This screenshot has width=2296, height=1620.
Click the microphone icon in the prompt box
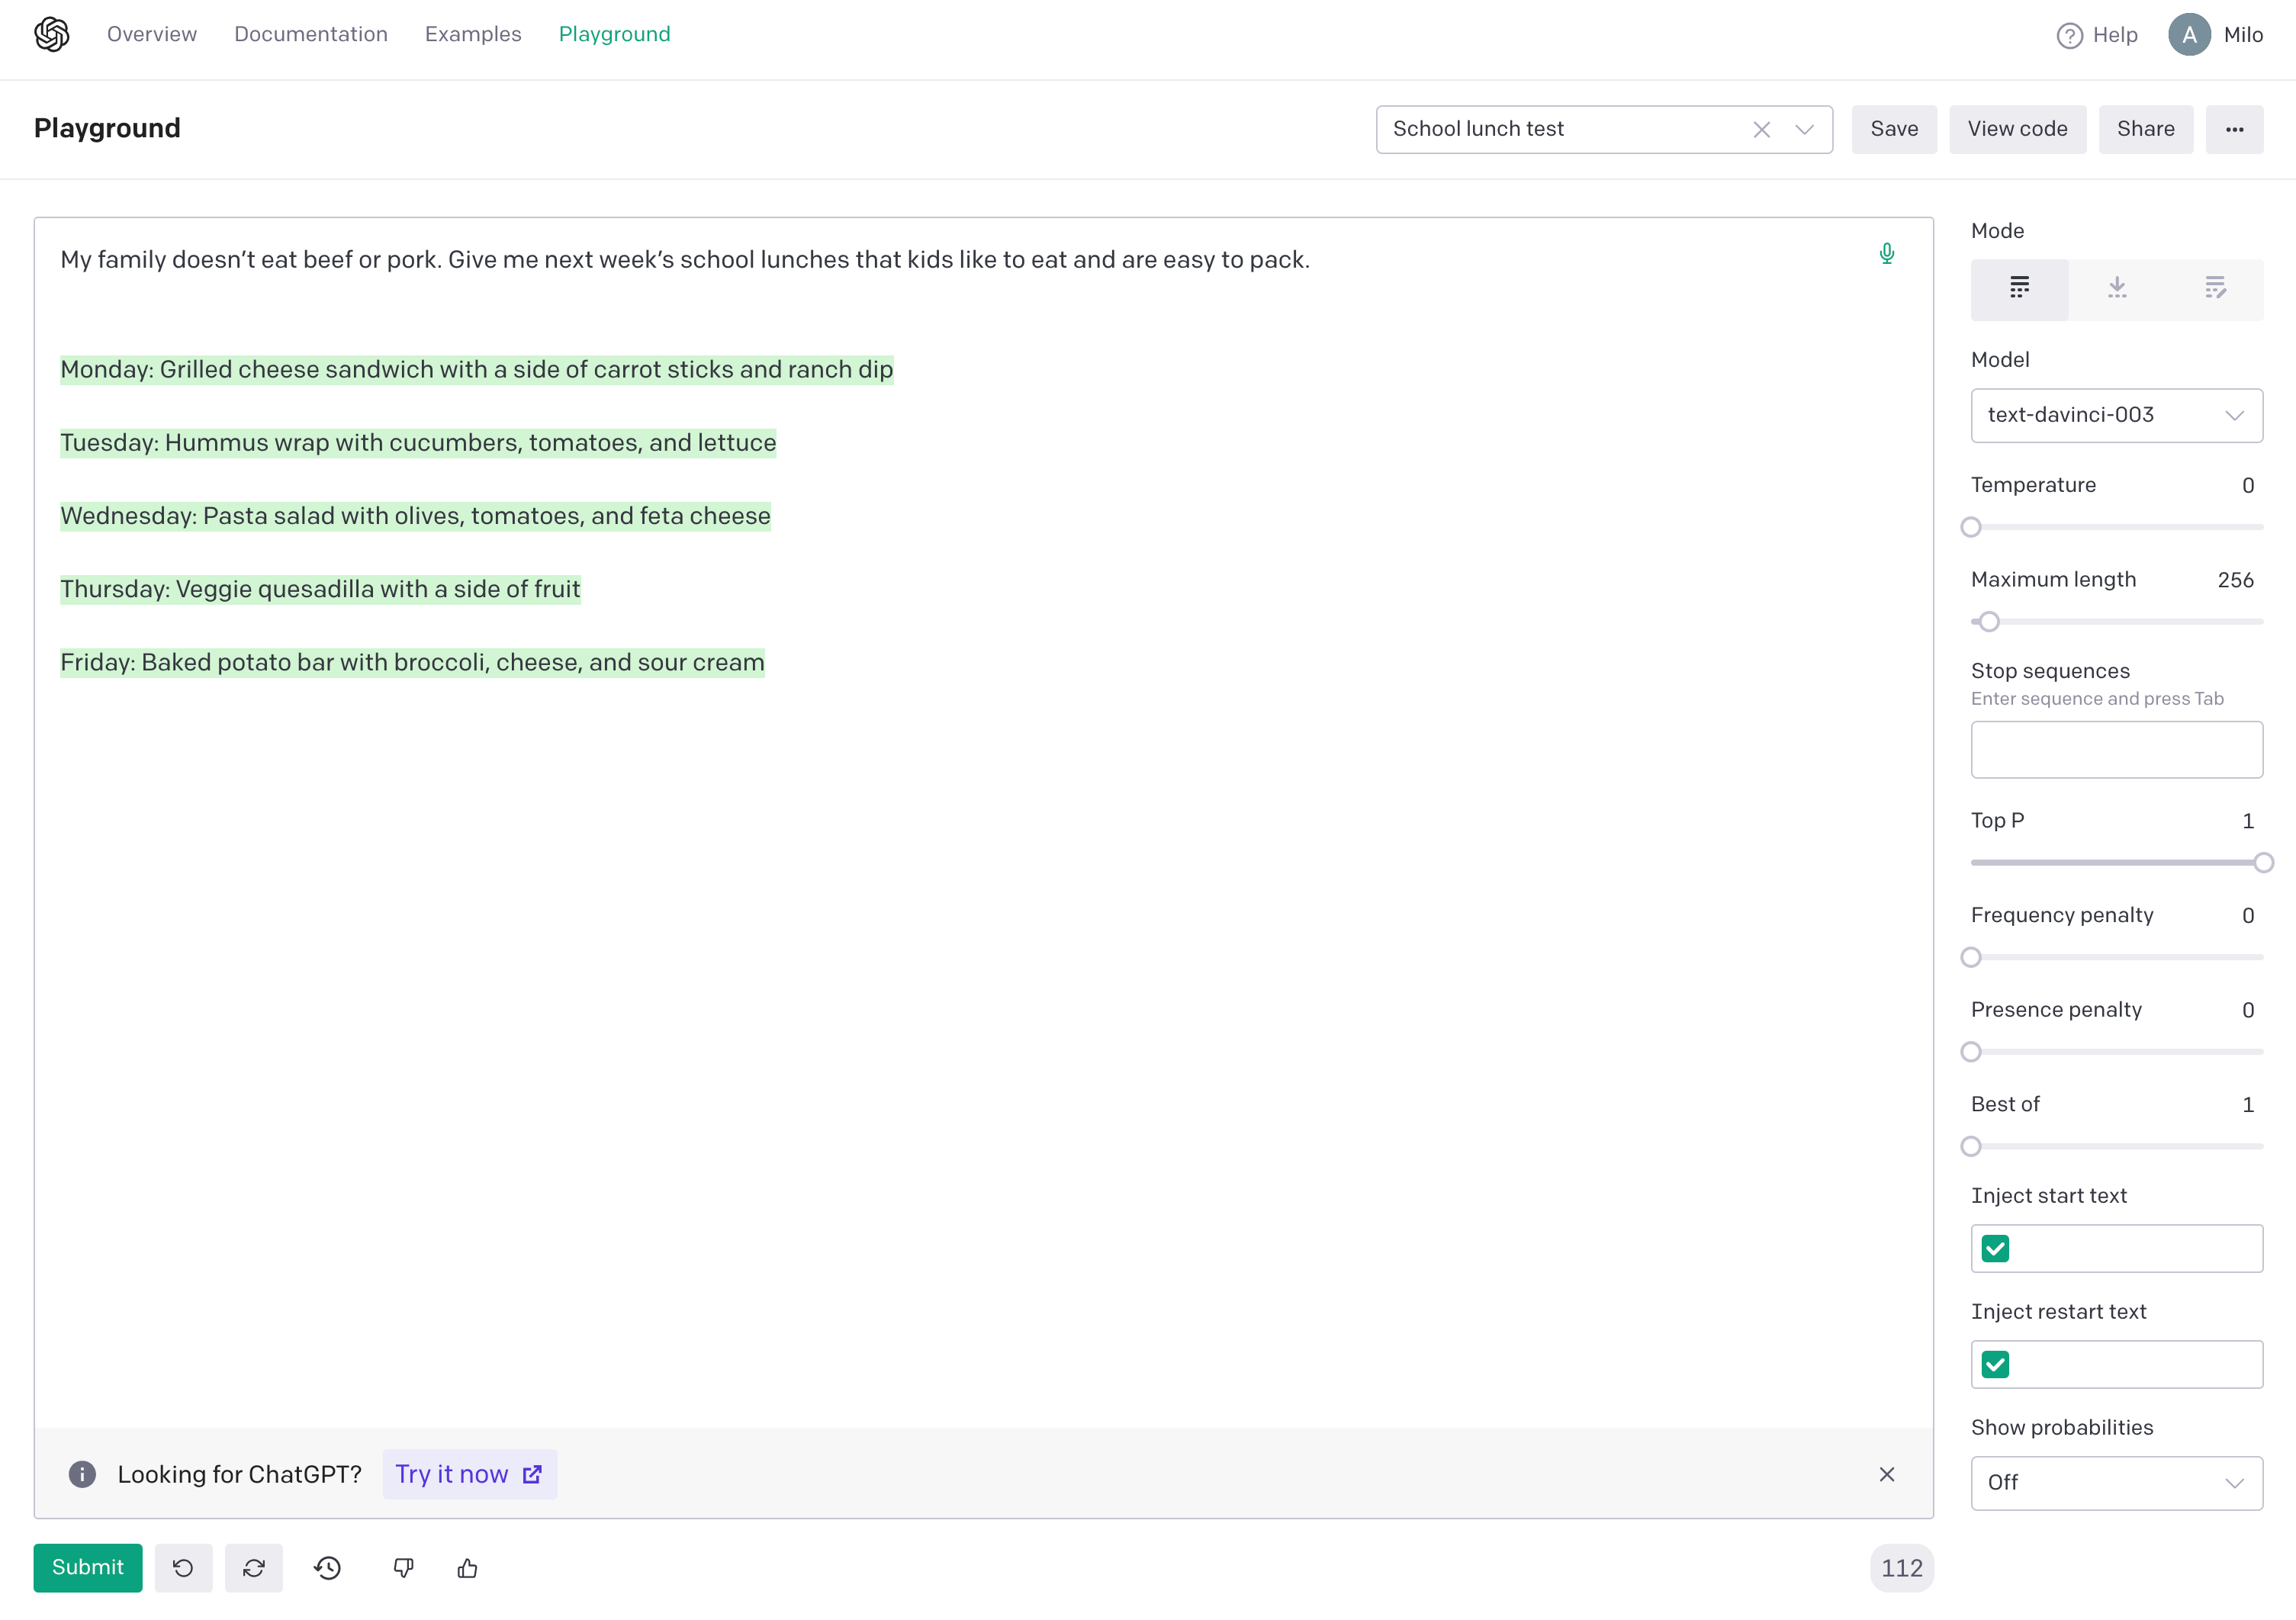1886,254
